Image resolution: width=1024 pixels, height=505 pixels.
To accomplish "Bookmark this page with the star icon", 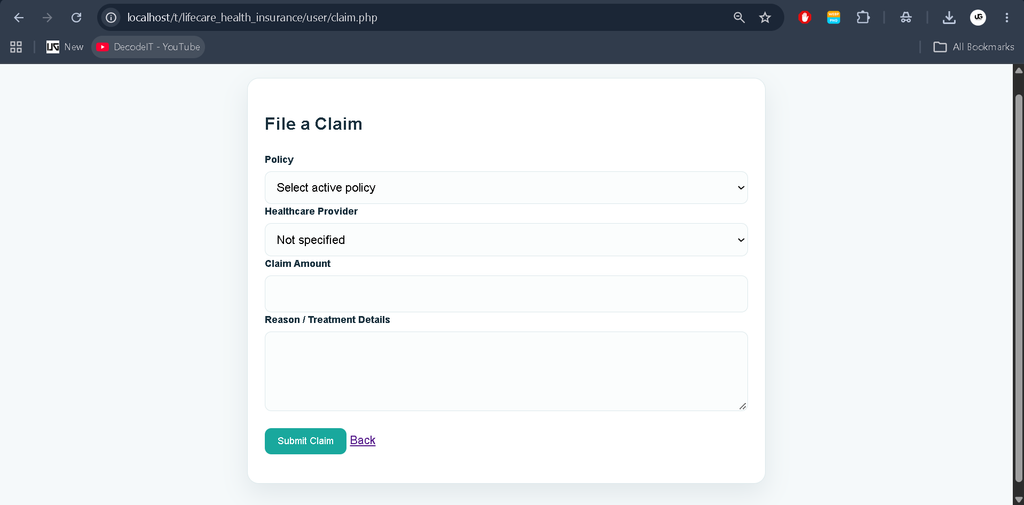I will 765,18.
